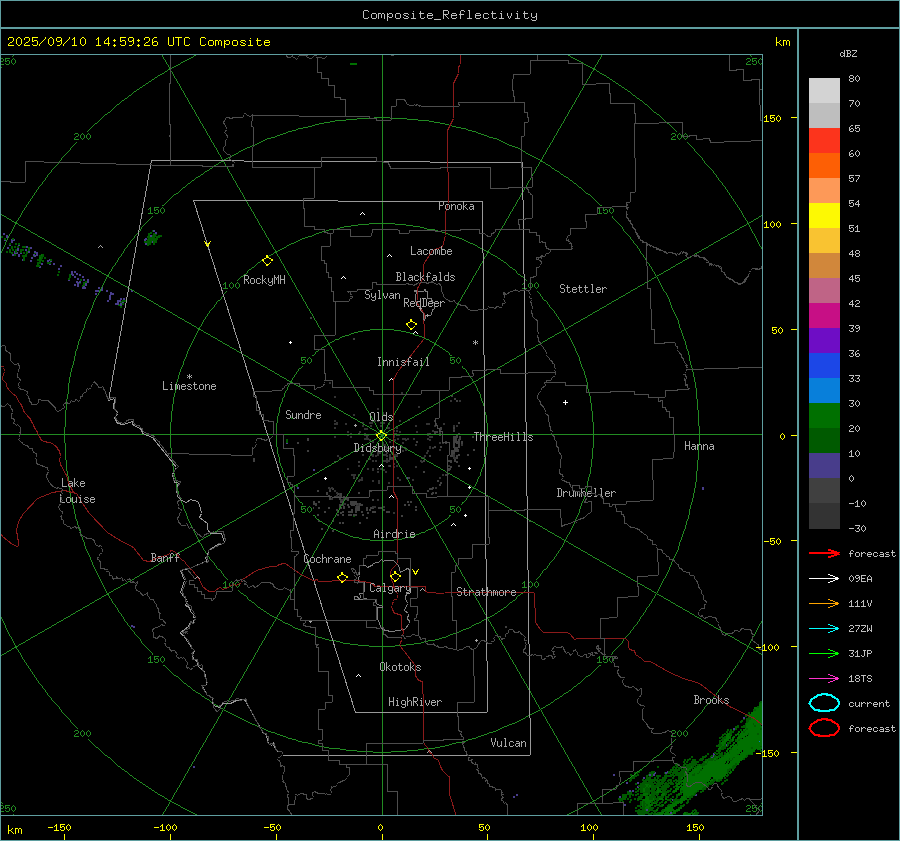Pick the magenta swatch between 42 and 39
The width and height of the screenshot is (900, 841).
tap(824, 316)
